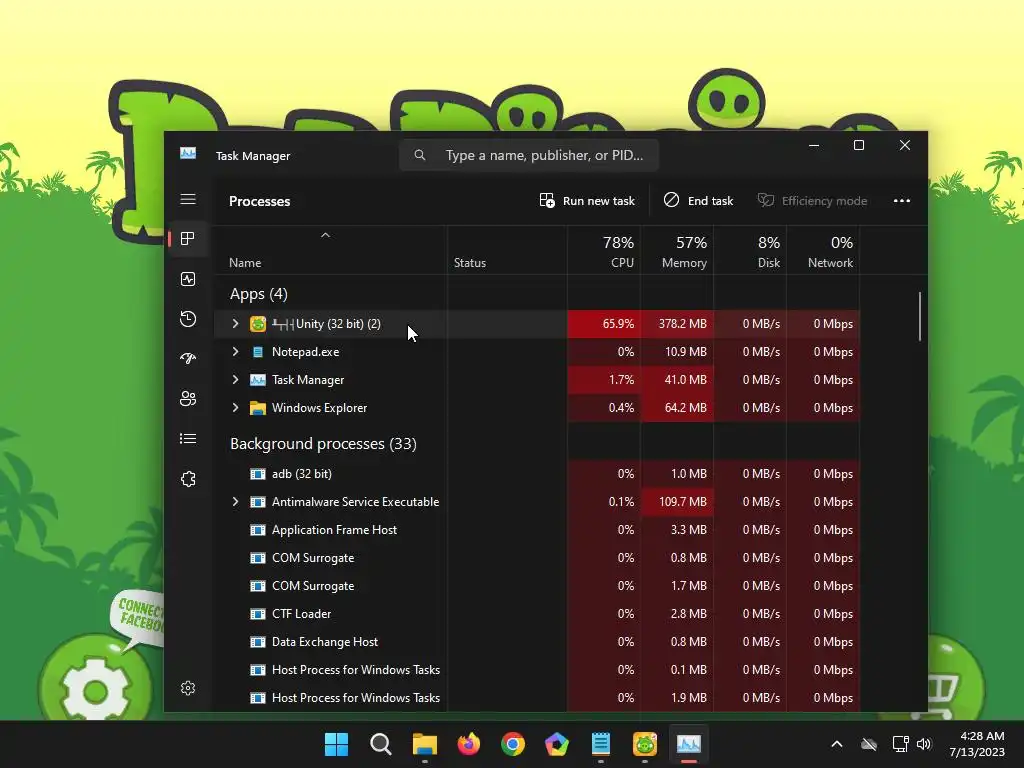Sort processes by Network column
This screenshot has width=1024, height=768.
click(x=824, y=251)
